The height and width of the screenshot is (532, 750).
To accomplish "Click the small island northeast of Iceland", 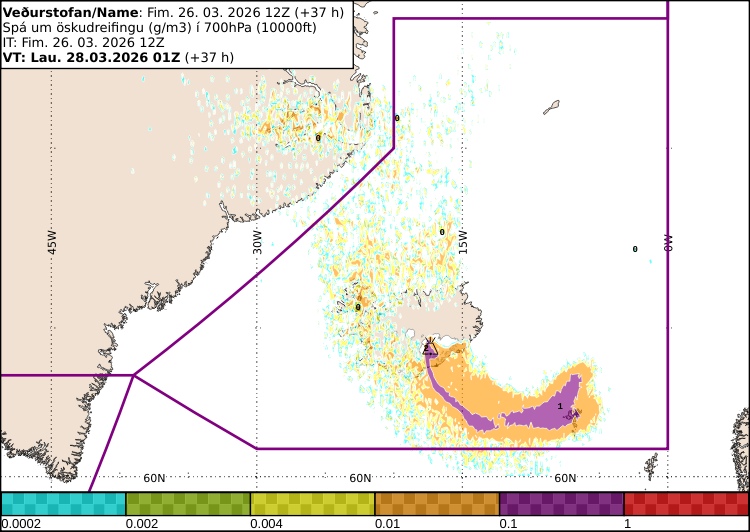I will coord(551,107).
